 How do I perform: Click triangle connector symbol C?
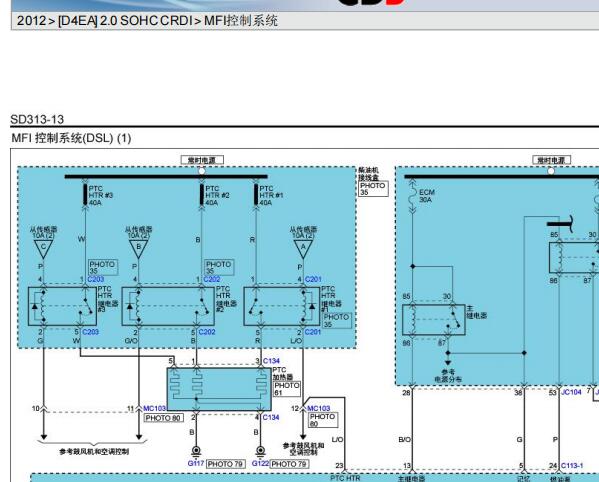point(43,248)
